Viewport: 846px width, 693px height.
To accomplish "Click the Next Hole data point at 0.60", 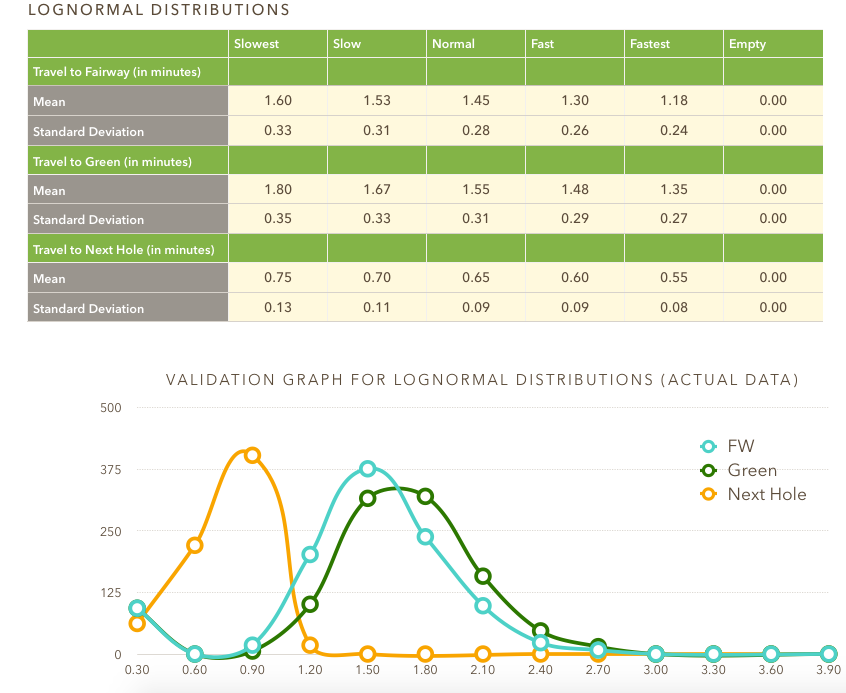I will pos(195,545).
